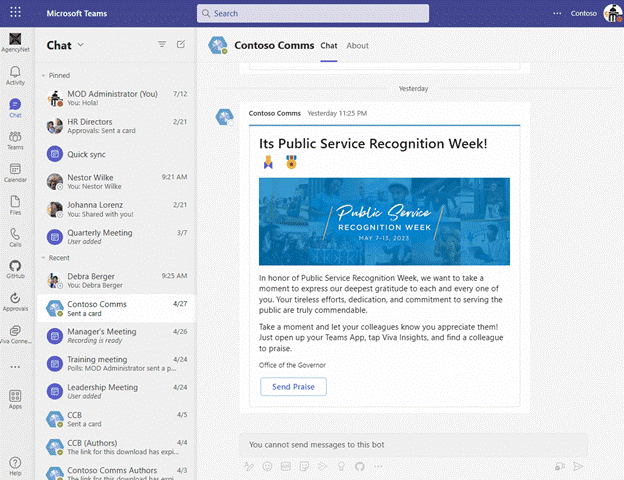
Task: Click the Sticker icon in compose toolbar
Action: click(304, 466)
